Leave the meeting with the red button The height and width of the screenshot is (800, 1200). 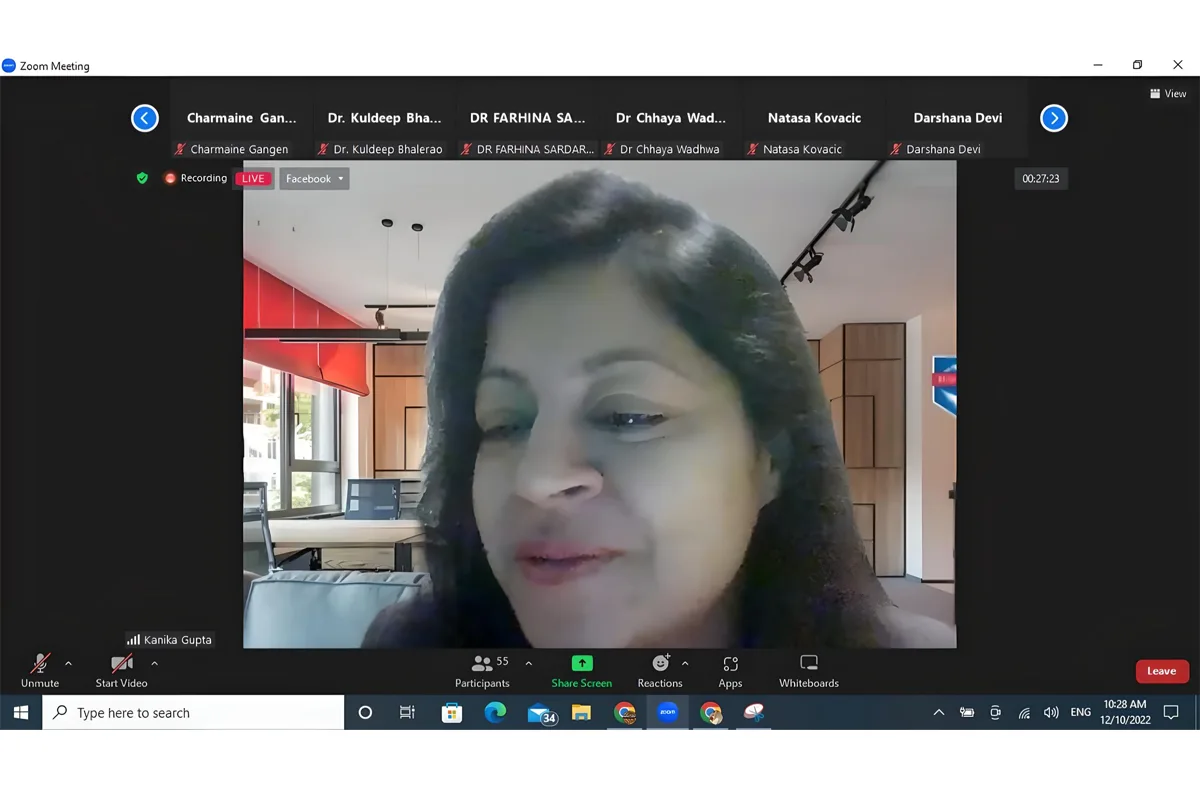pos(1161,671)
